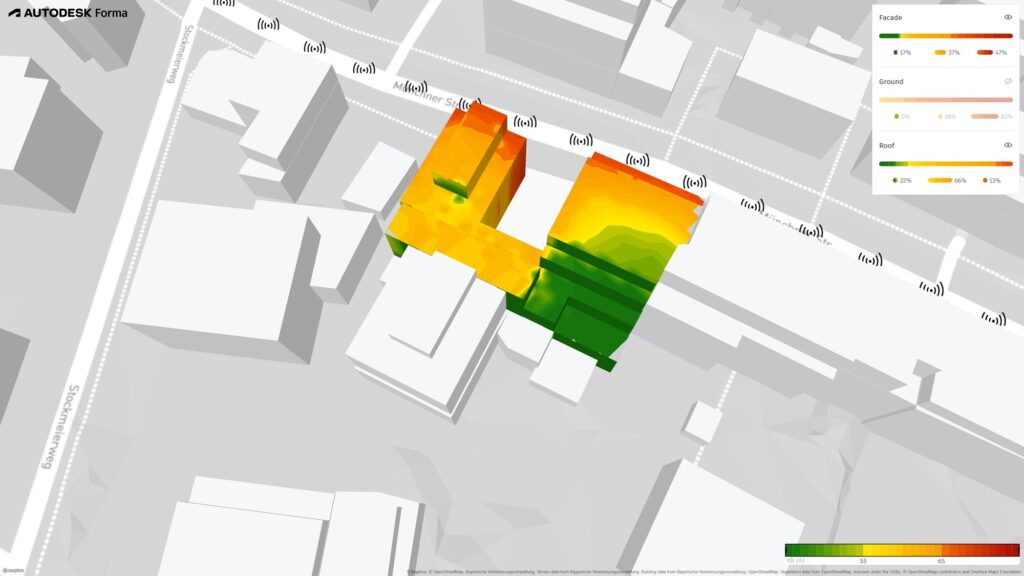
Task: Click the Facade orange 37% swatch
Action: tap(940, 52)
